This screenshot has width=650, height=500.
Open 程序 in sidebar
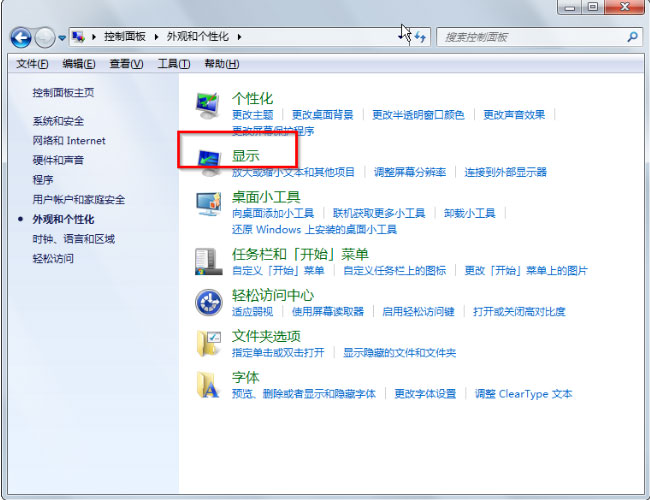click(43, 180)
